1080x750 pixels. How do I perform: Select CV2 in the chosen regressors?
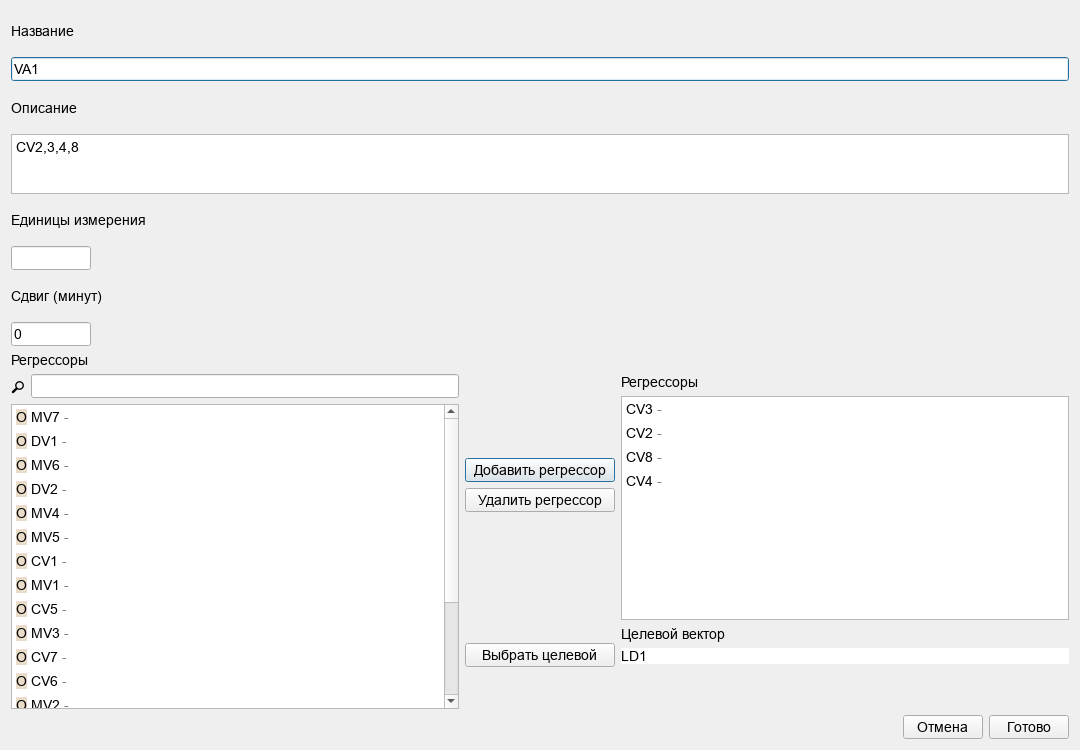tap(845, 433)
